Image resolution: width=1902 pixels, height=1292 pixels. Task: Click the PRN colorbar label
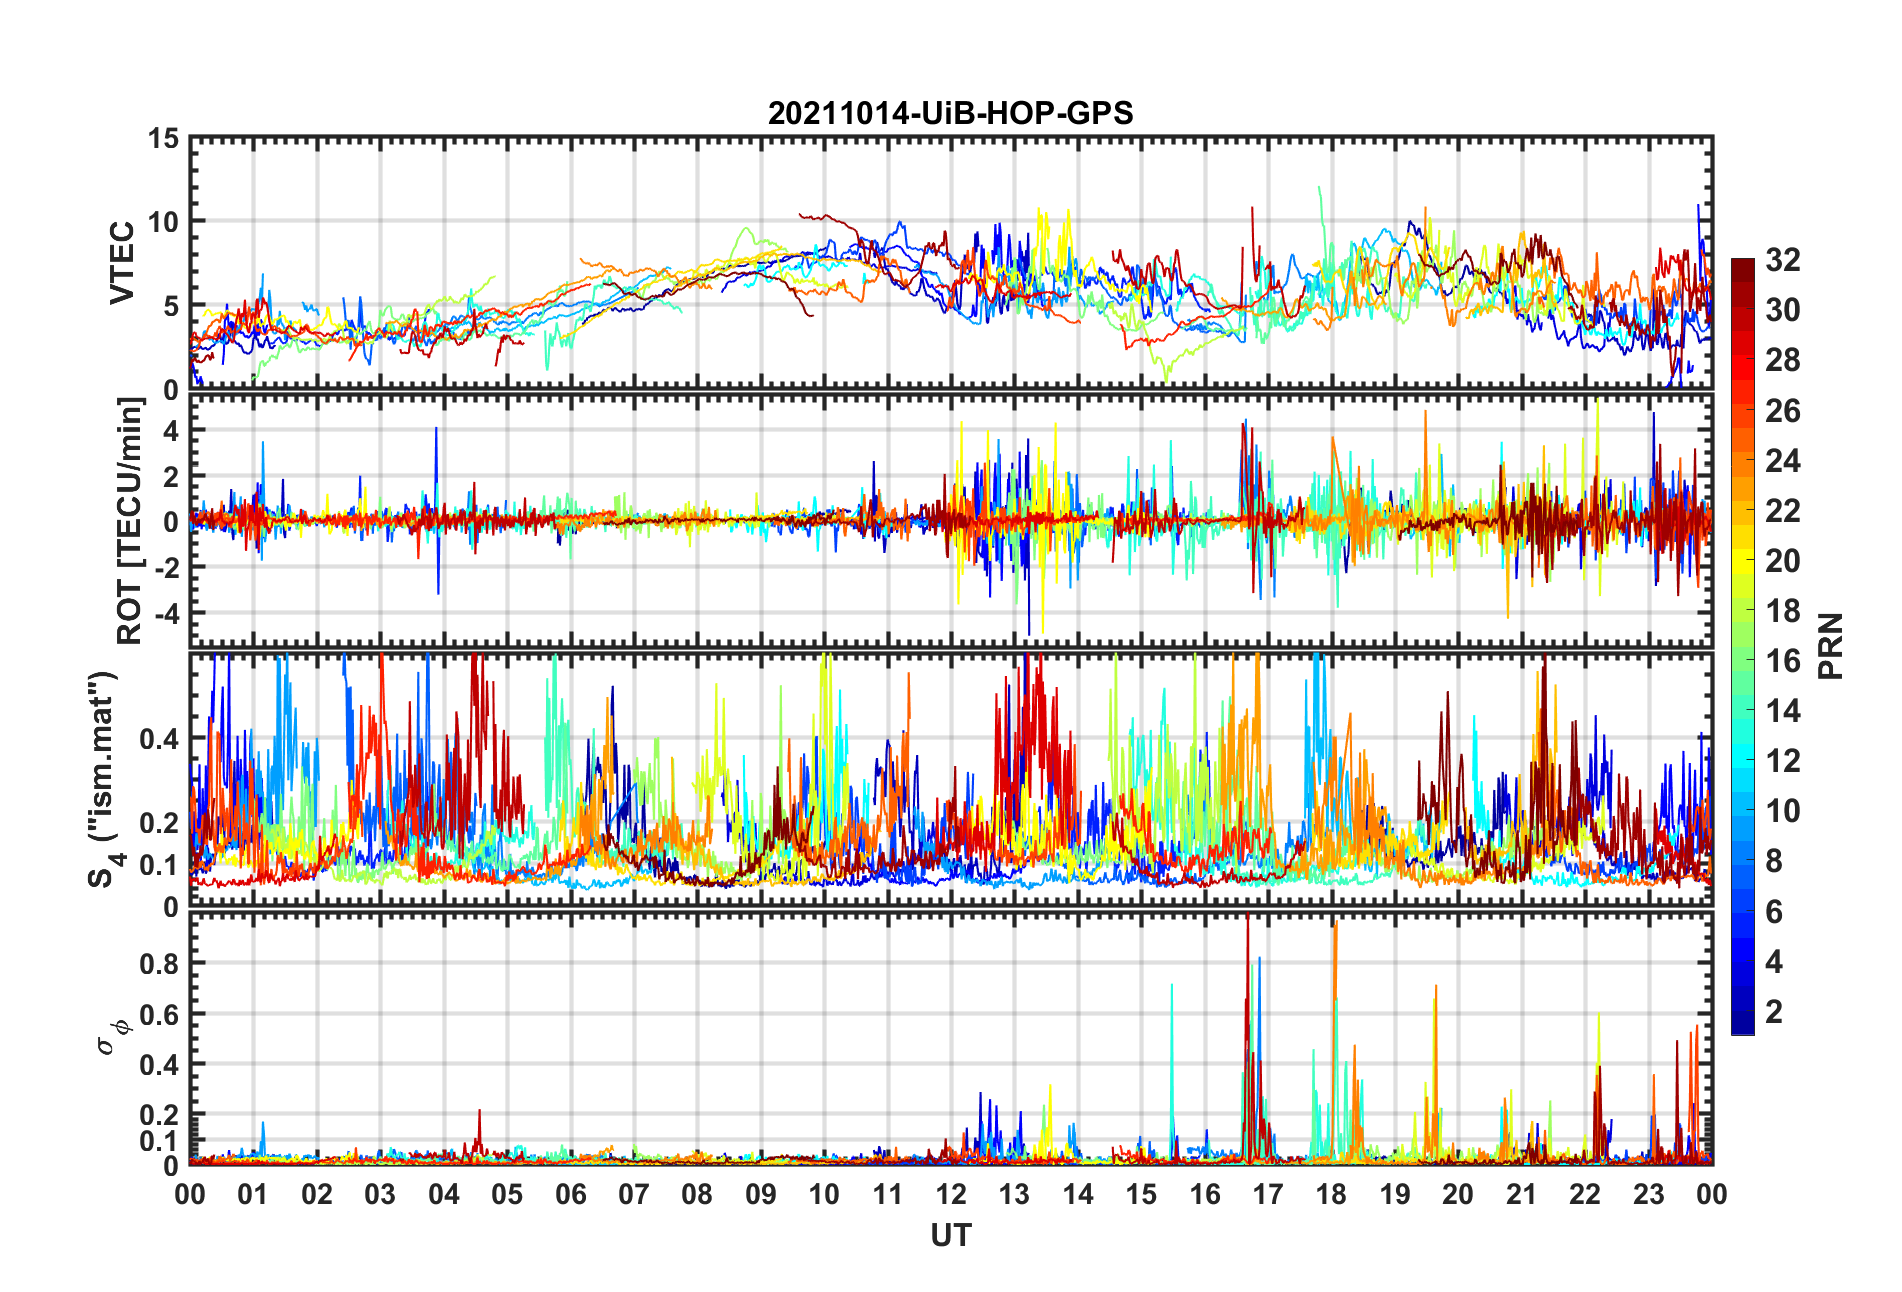click(x=1830, y=646)
